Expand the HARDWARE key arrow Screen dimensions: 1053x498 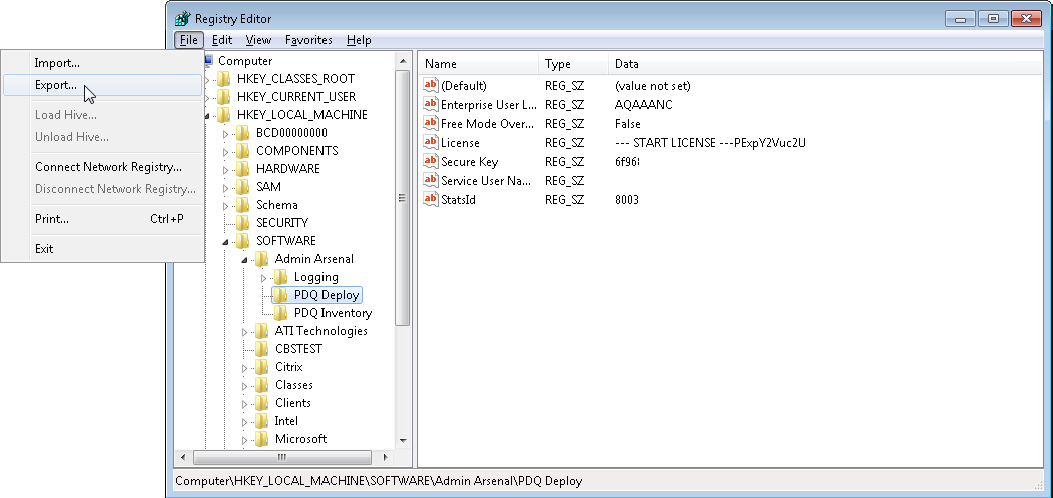click(226, 169)
